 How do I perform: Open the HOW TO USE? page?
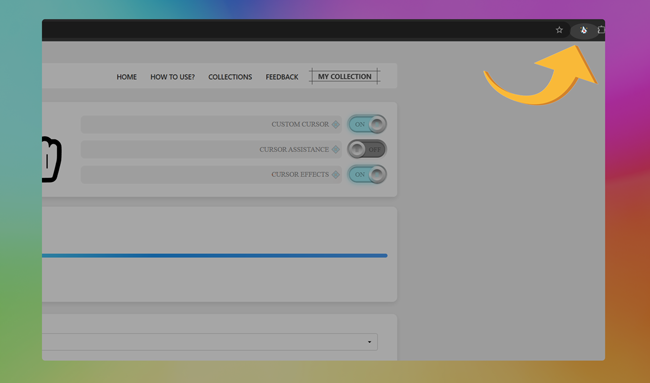click(x=172, y=77)
